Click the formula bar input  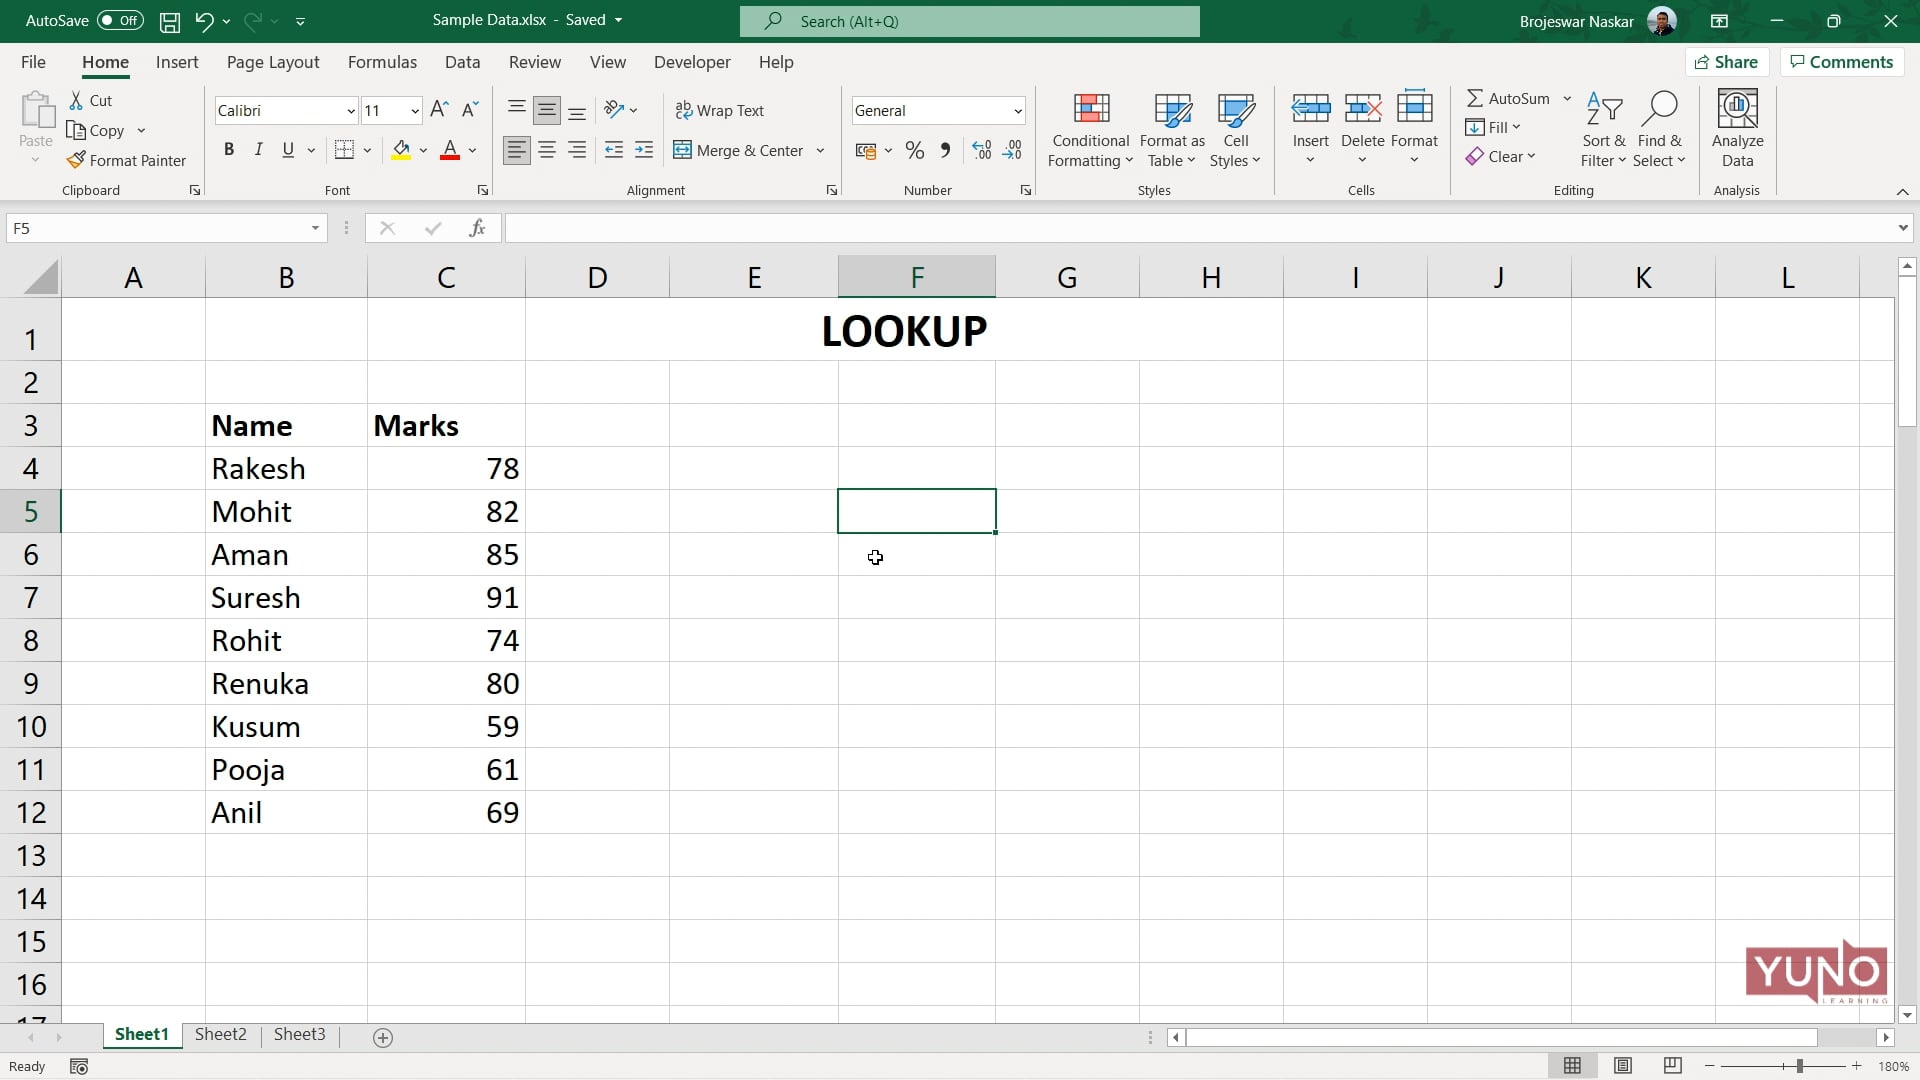tap(1200, 229)
